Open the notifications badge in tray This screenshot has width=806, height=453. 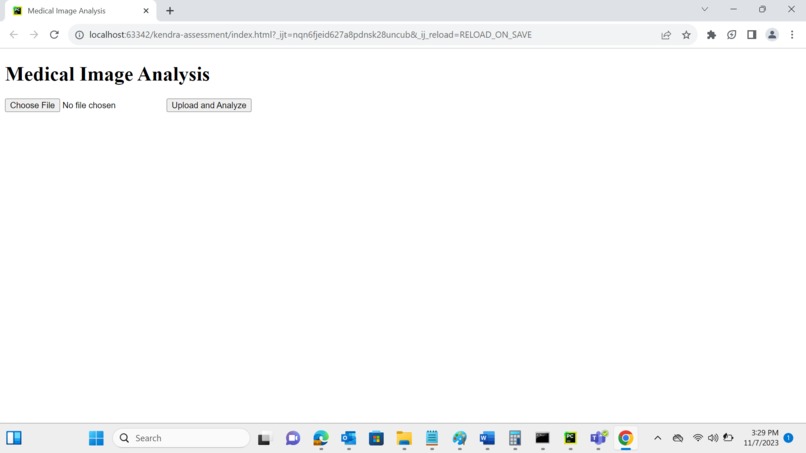click(789, 438)
